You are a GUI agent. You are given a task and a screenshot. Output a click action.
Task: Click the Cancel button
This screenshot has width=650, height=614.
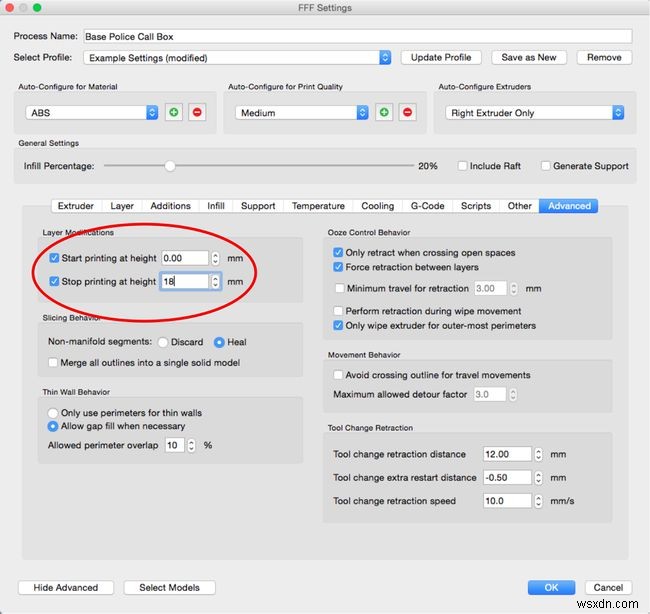tap(608, 587)
